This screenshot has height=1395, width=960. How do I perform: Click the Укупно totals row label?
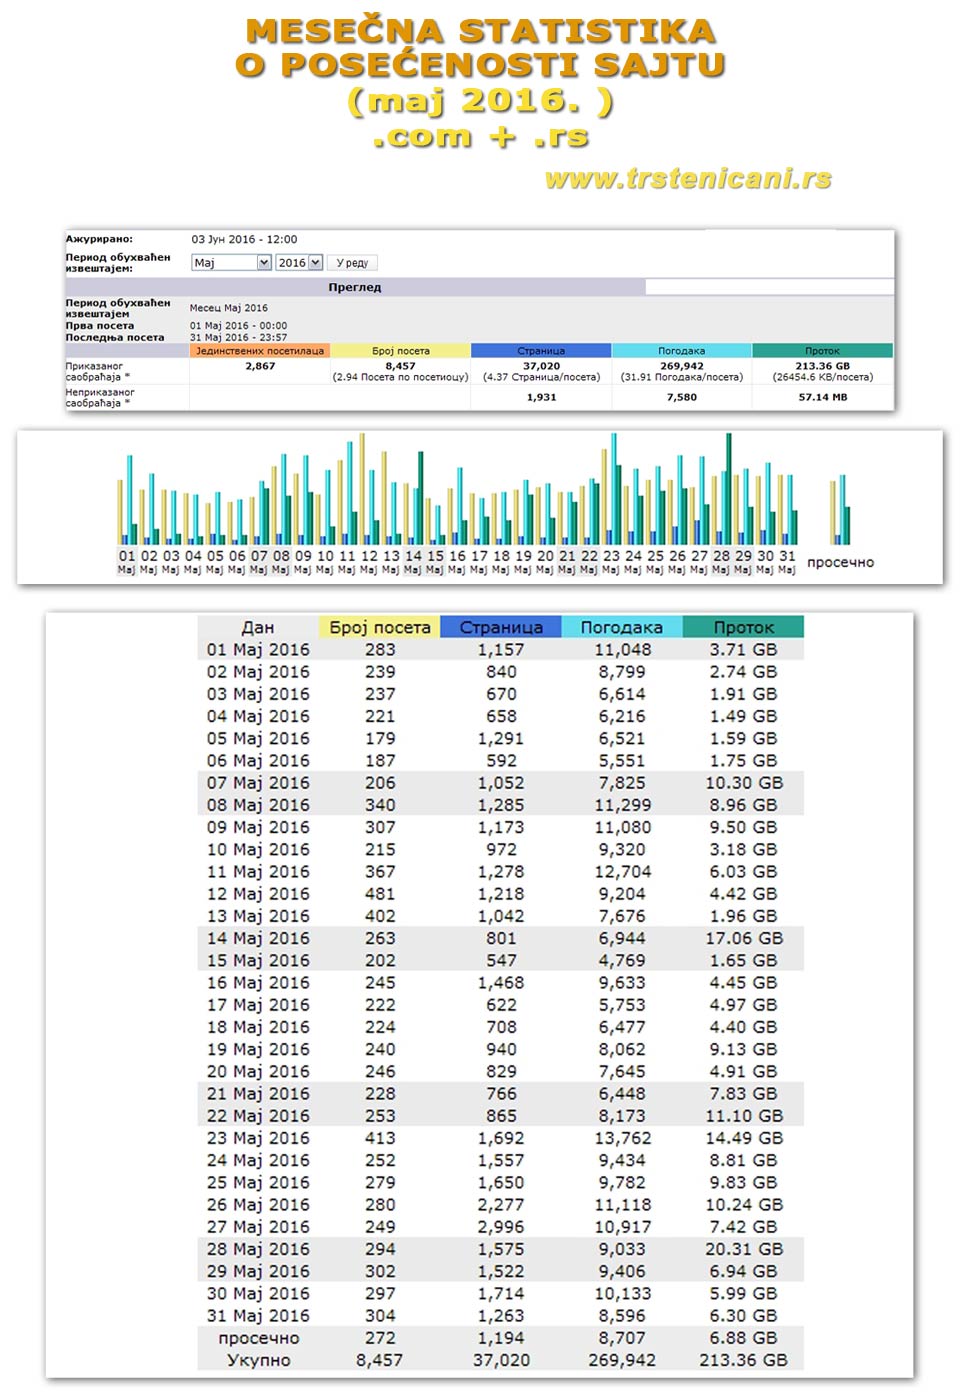click(x=258, y=1360)
